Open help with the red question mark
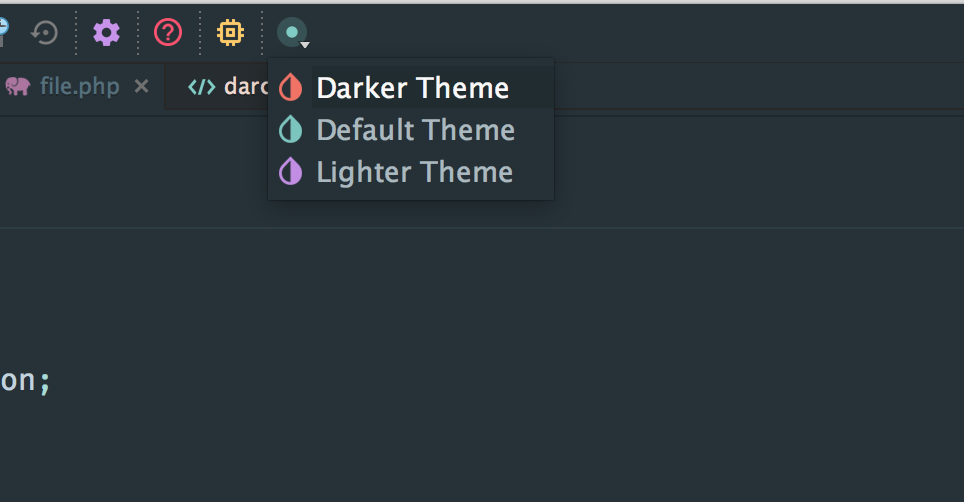964x502 pixels. point(167,33)
